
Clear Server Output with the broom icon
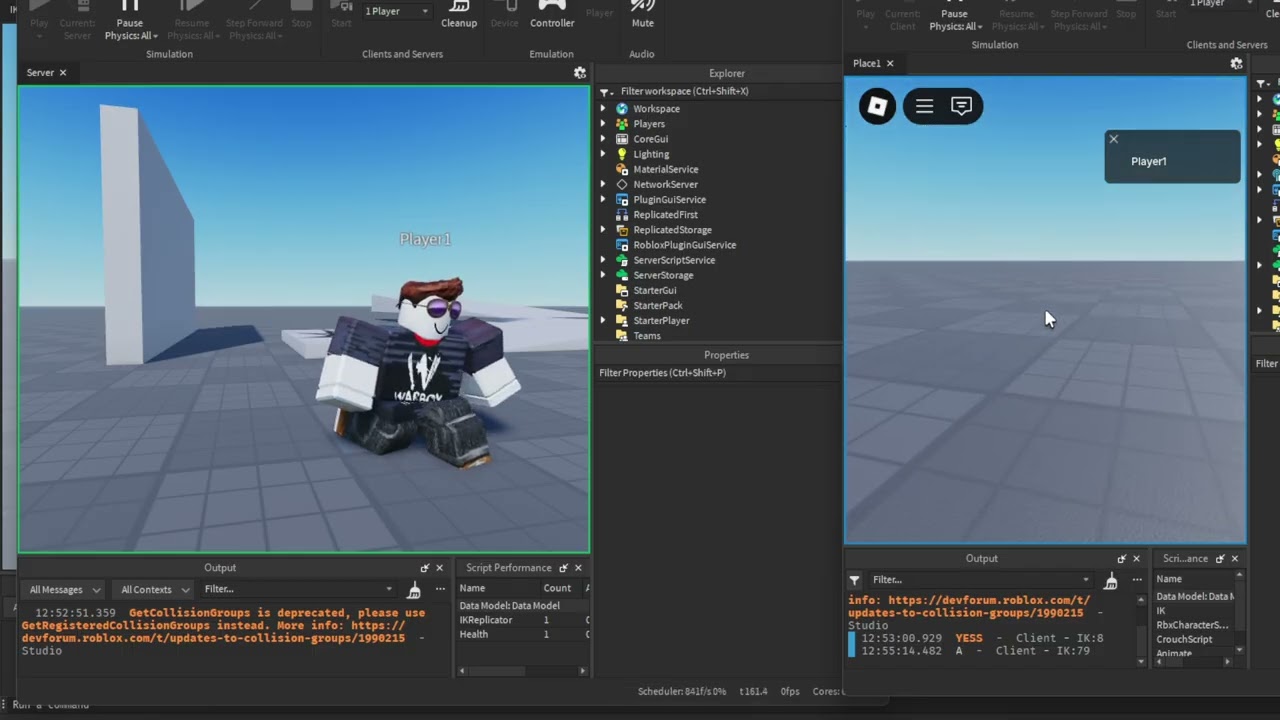pyautogui.click(x=414, y=590)
